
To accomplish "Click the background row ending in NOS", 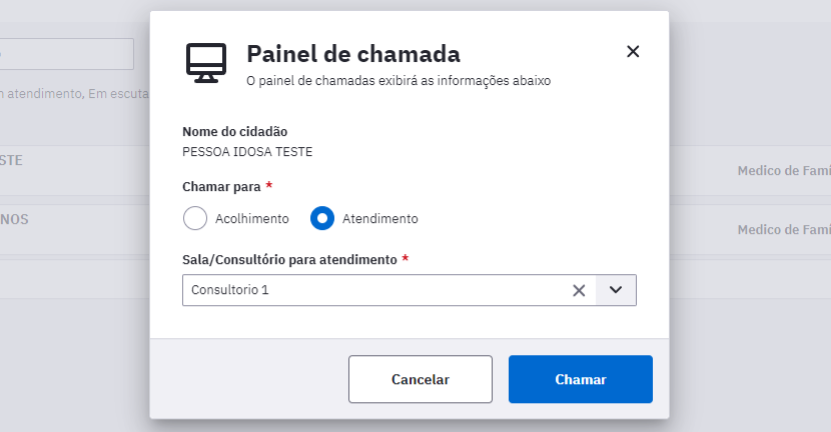I will click(x=75, y=229).
